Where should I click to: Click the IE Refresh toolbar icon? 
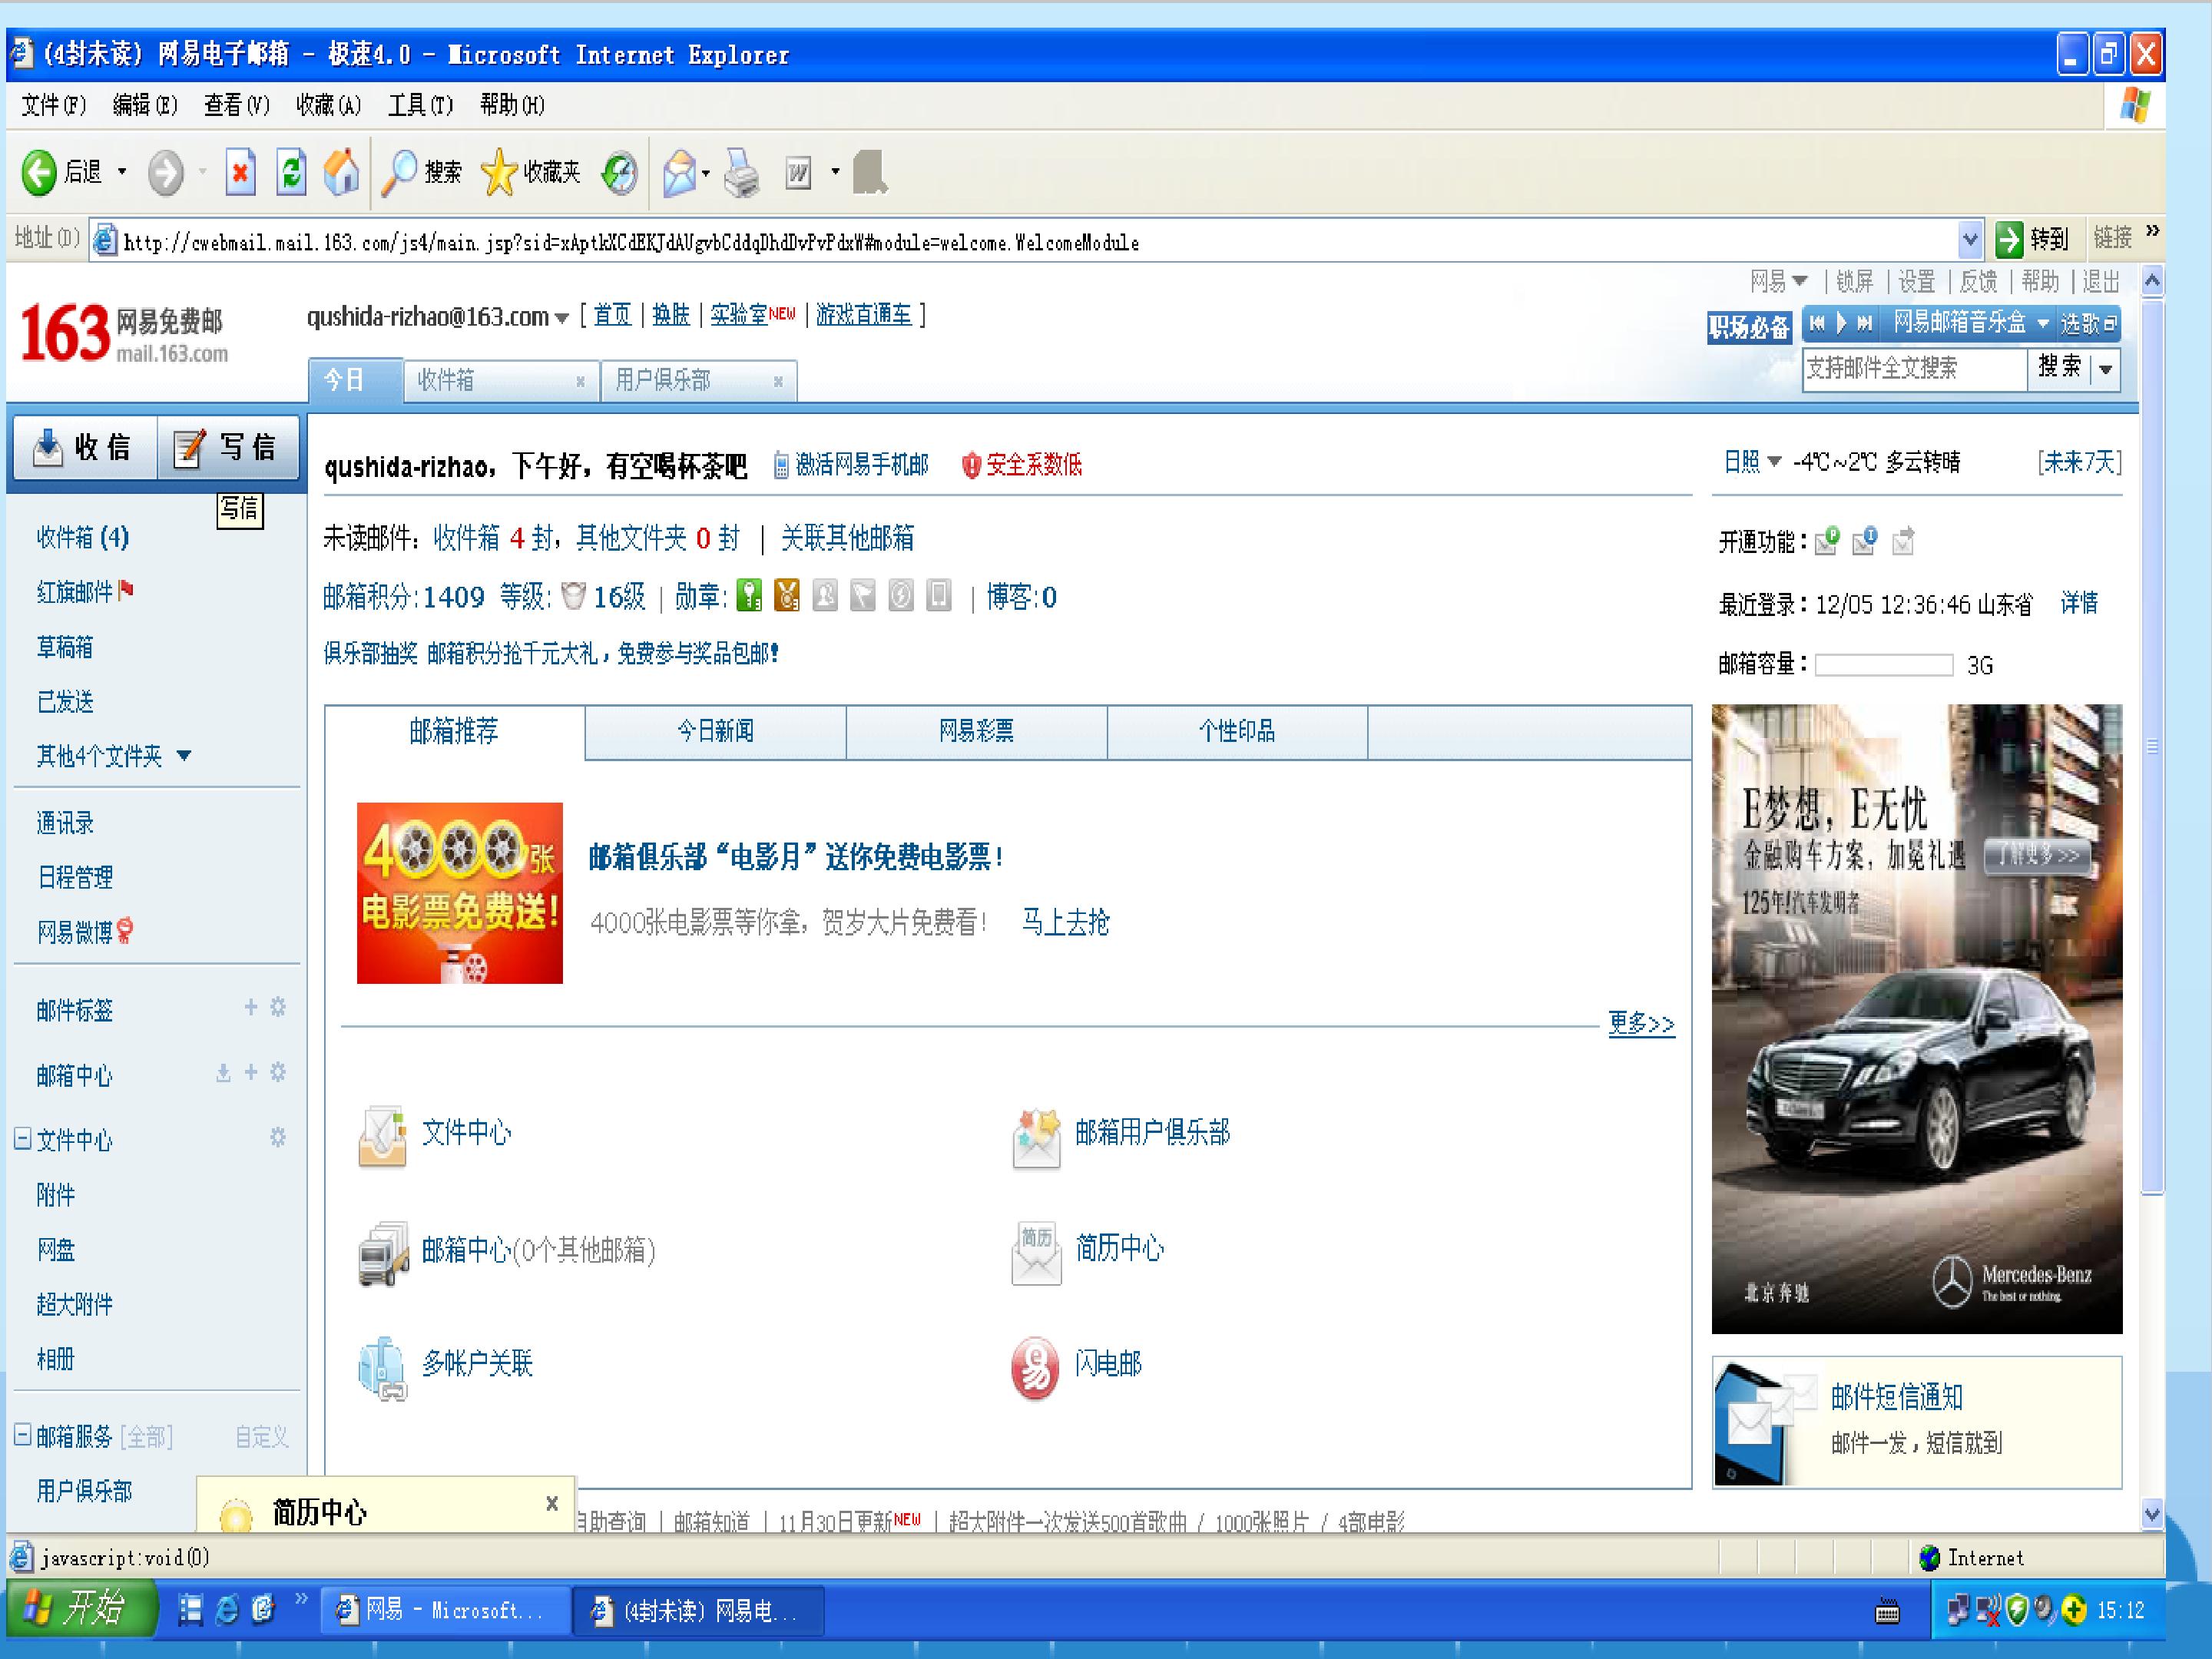(291, 172)
